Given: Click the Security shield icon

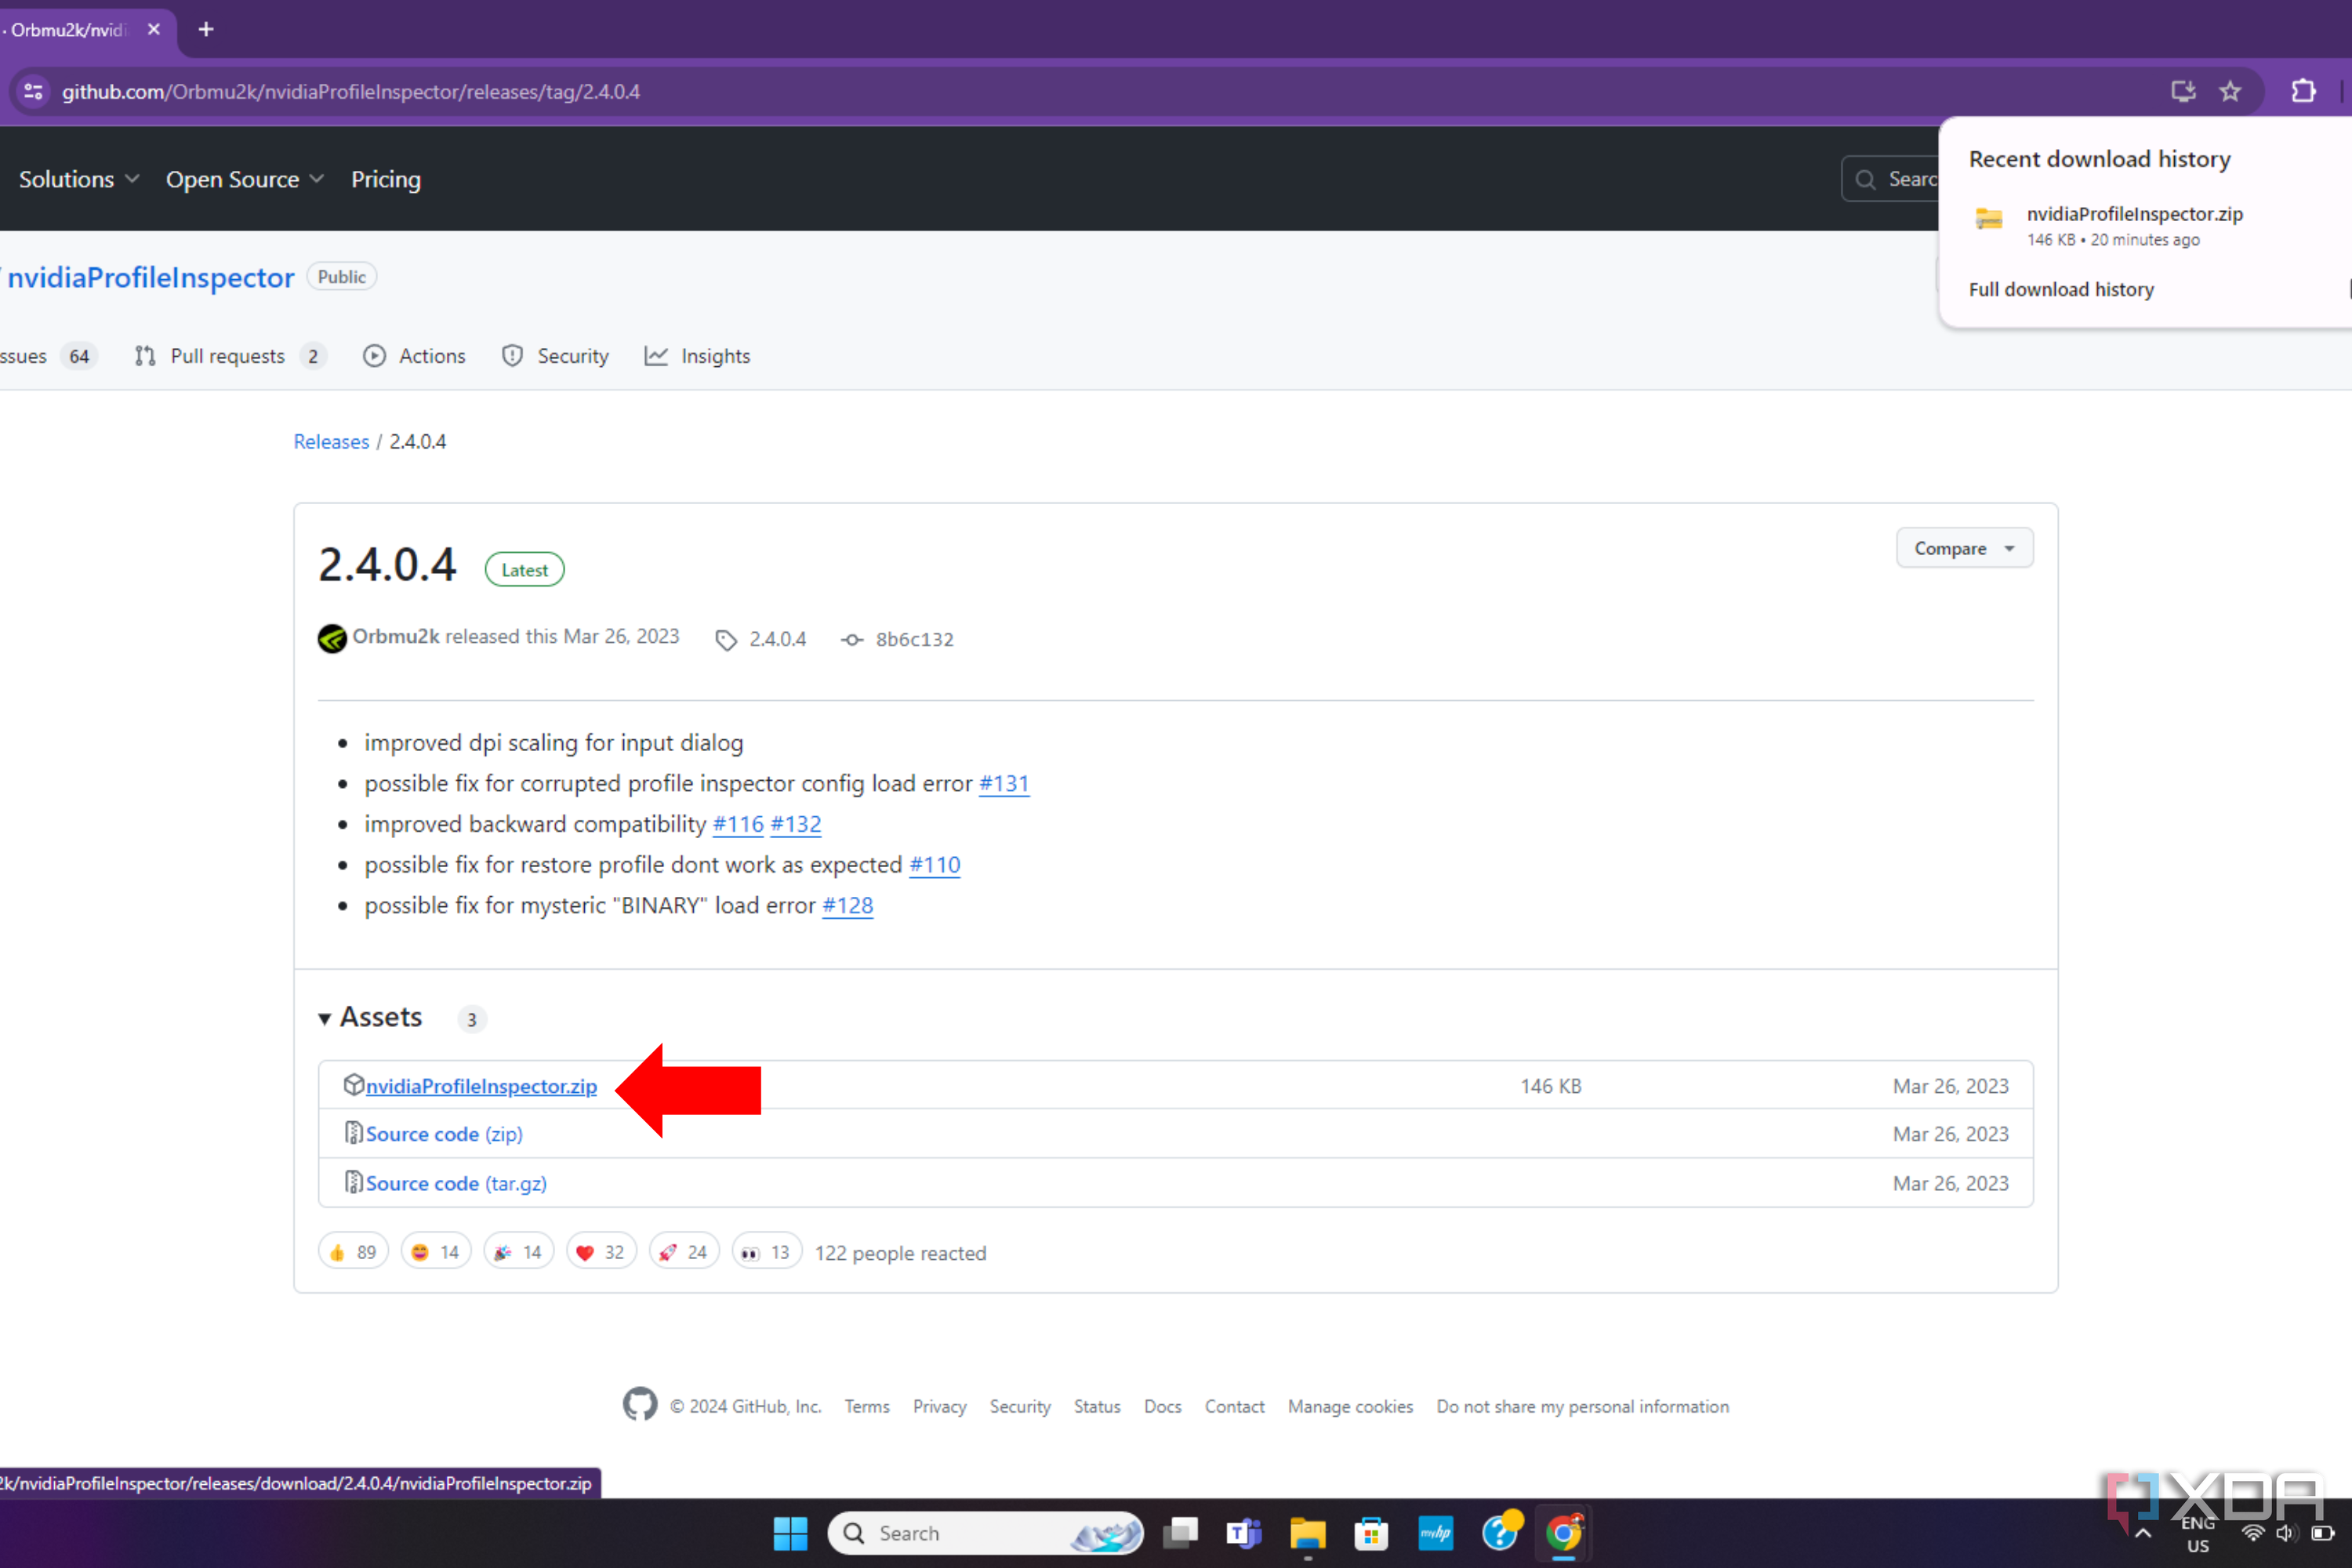Looking at the screenshot, I should click(x=513, y=356).
